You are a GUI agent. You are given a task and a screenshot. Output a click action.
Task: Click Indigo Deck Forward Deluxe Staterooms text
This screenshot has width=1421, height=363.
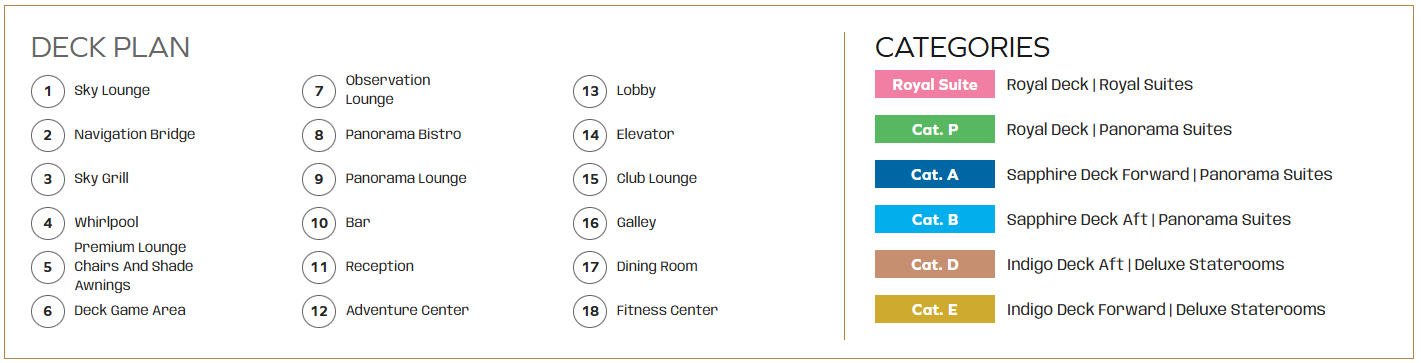tap(1166, 310)
